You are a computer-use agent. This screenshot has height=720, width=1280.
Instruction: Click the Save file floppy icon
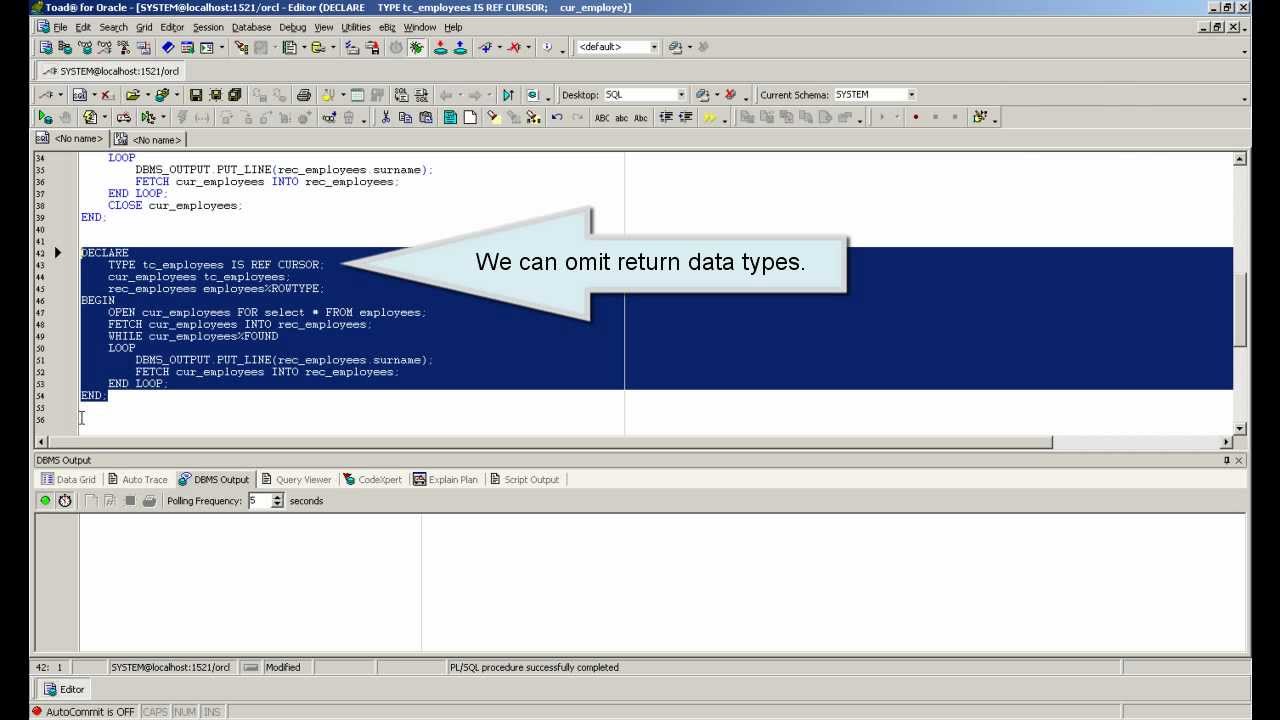coord(196,95)
